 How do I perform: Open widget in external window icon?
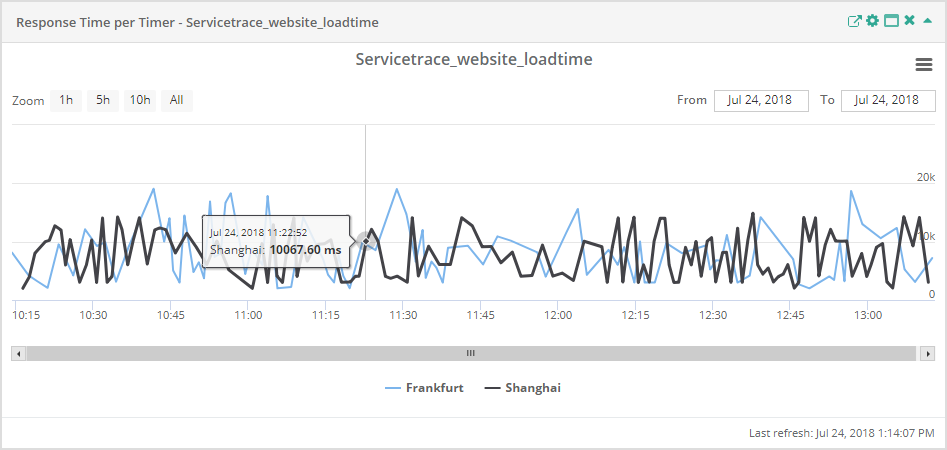tap(854, 21)
